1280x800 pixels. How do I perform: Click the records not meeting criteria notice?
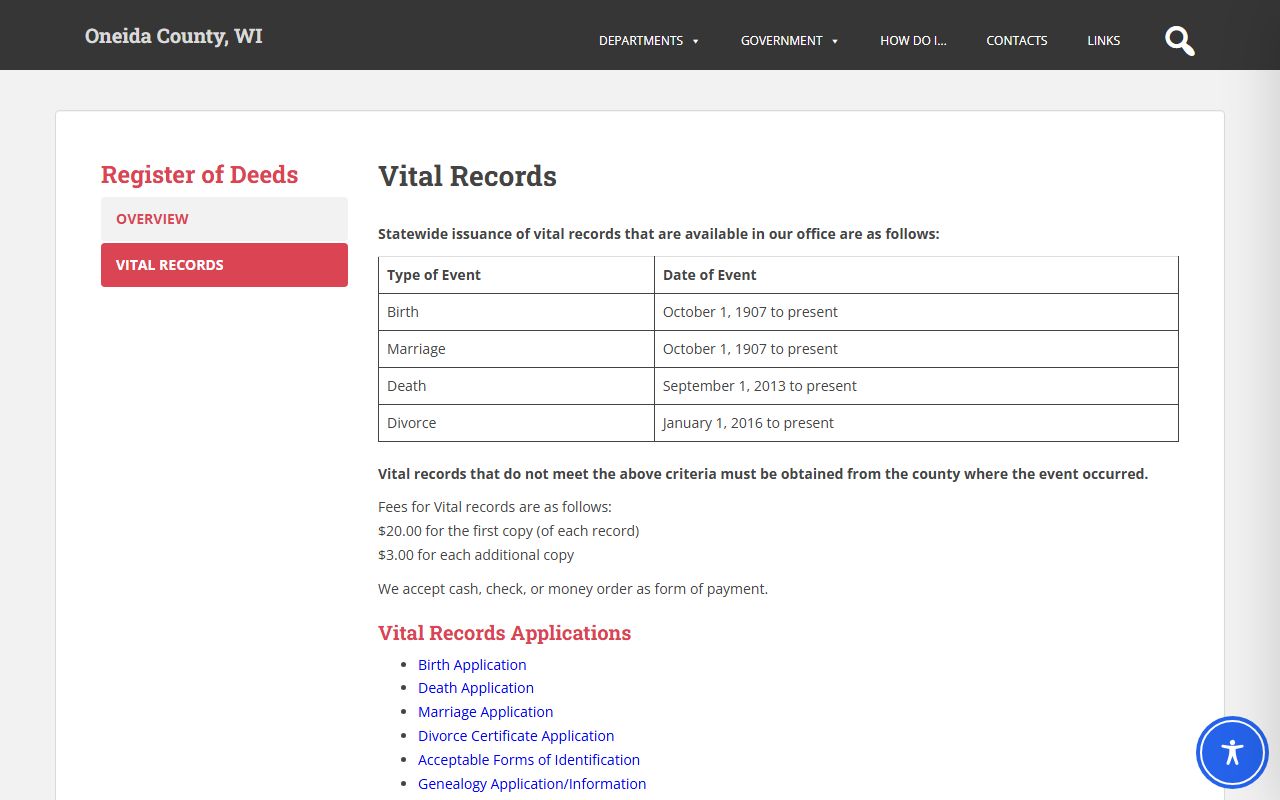[763, 474]
